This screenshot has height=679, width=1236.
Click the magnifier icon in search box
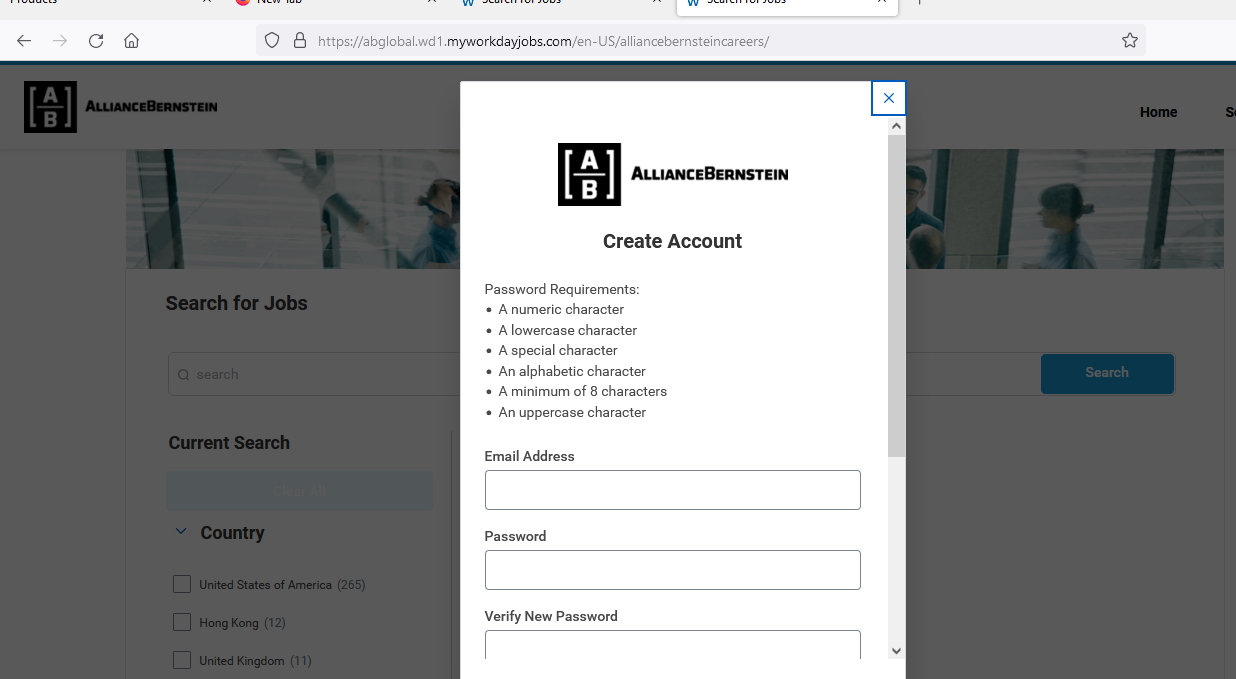click(183, 375)
